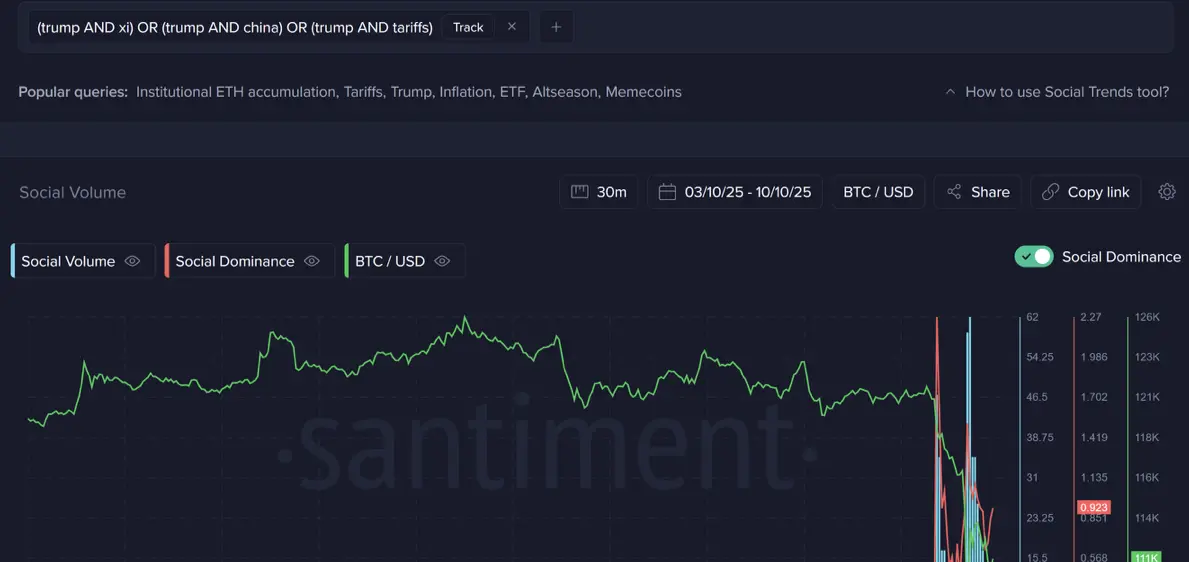Hide Social Dominance metric with eye icon

(312, 261)
